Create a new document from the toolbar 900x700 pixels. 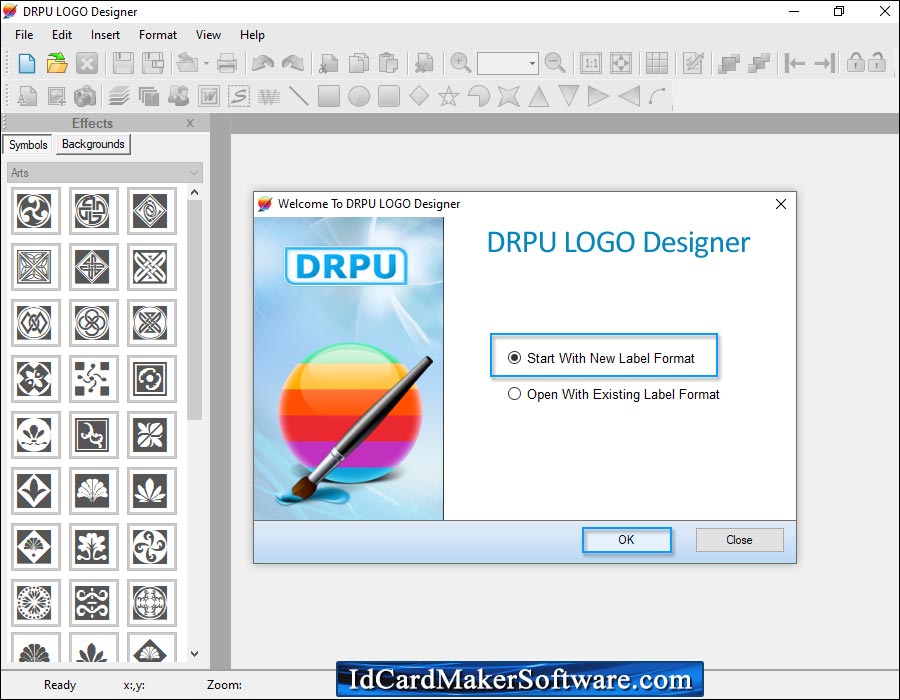point(26,63)
